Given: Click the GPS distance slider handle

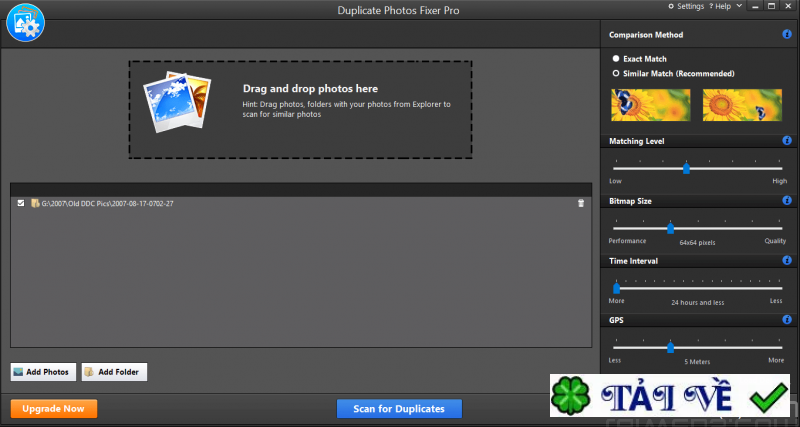Looking at the screenshot, I should 670,347.
